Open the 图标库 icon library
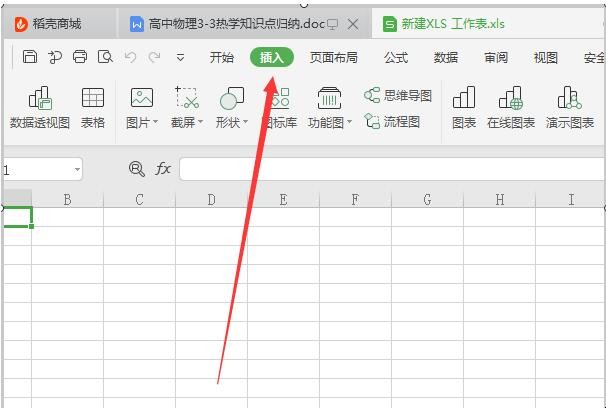This screenshot has height=408, width=606. pos(279,107)
